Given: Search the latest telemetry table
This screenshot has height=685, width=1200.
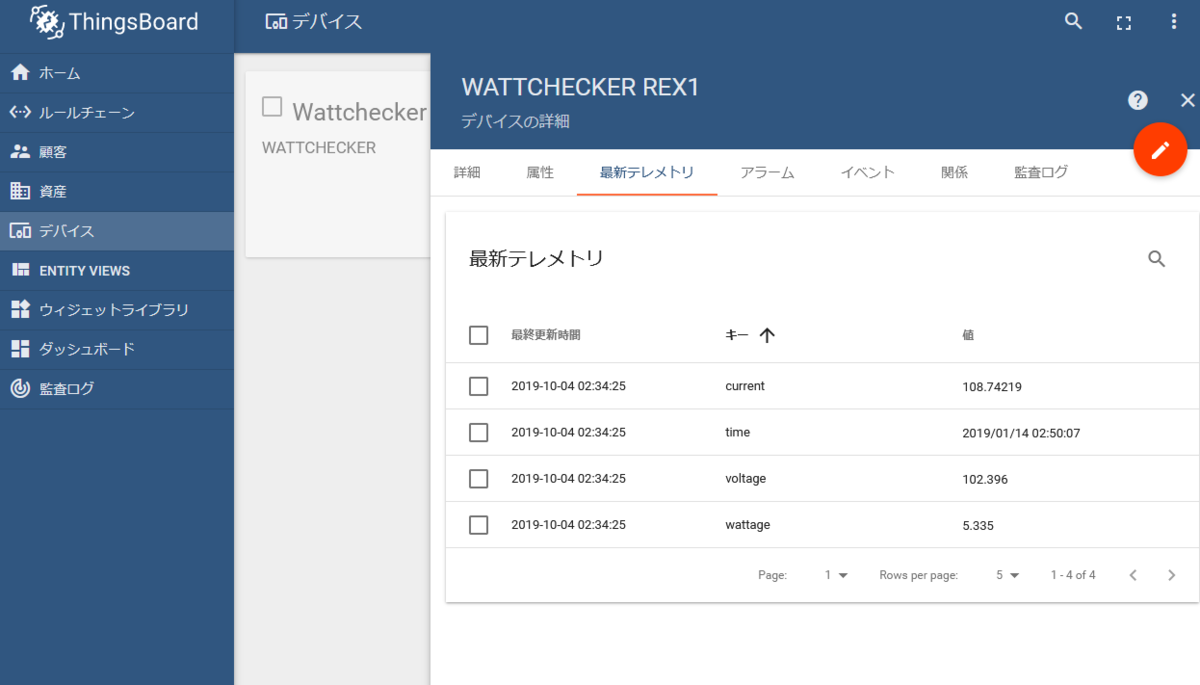Looking at the screenshot, I should pos(1157,259).
